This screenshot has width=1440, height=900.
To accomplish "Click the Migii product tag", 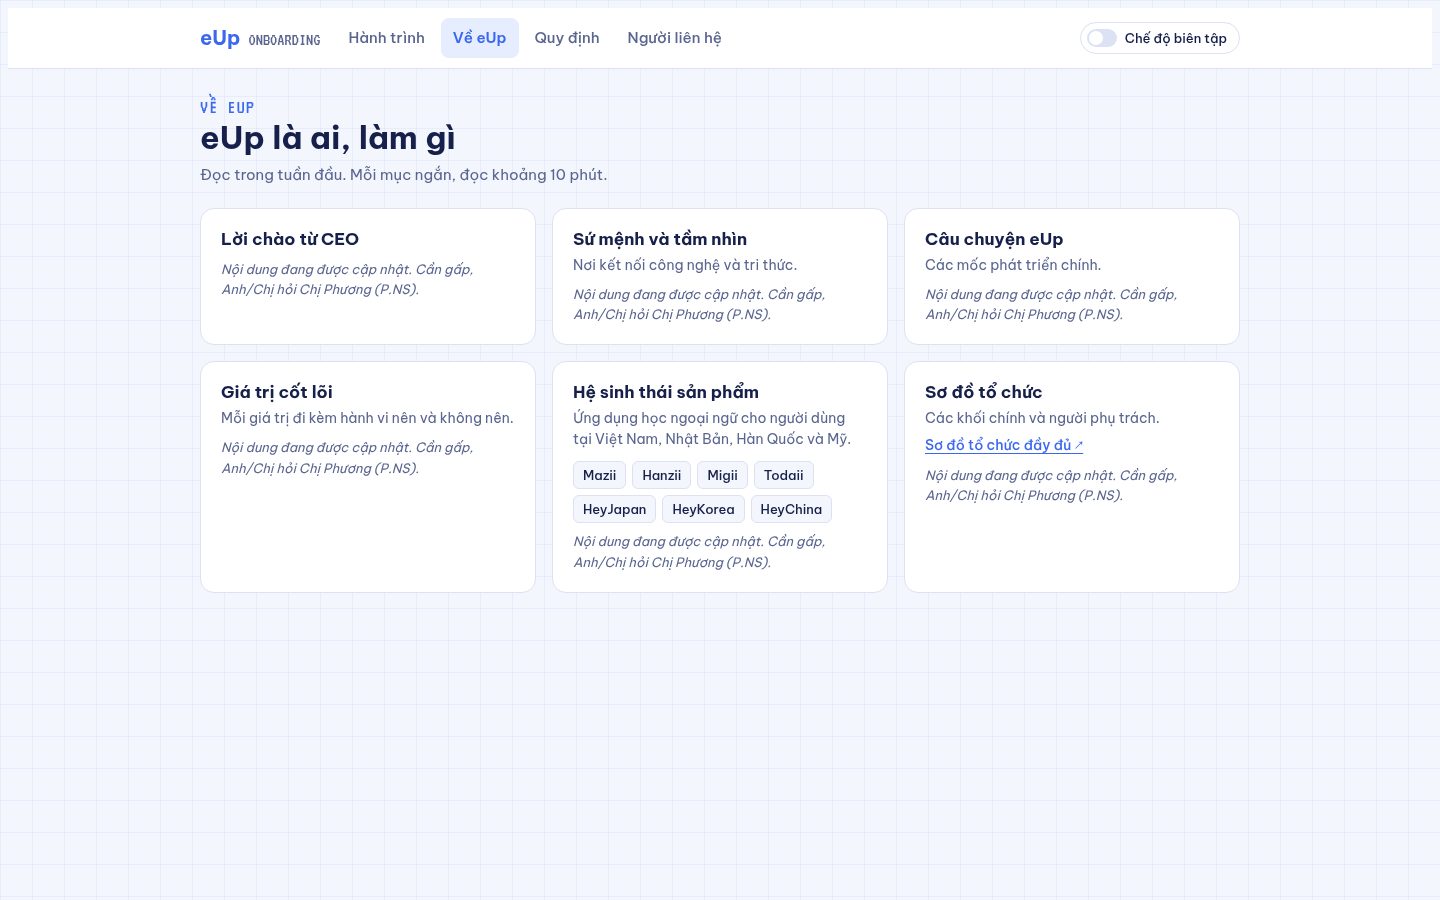I will pyautogui.click(x=722, y=475).
